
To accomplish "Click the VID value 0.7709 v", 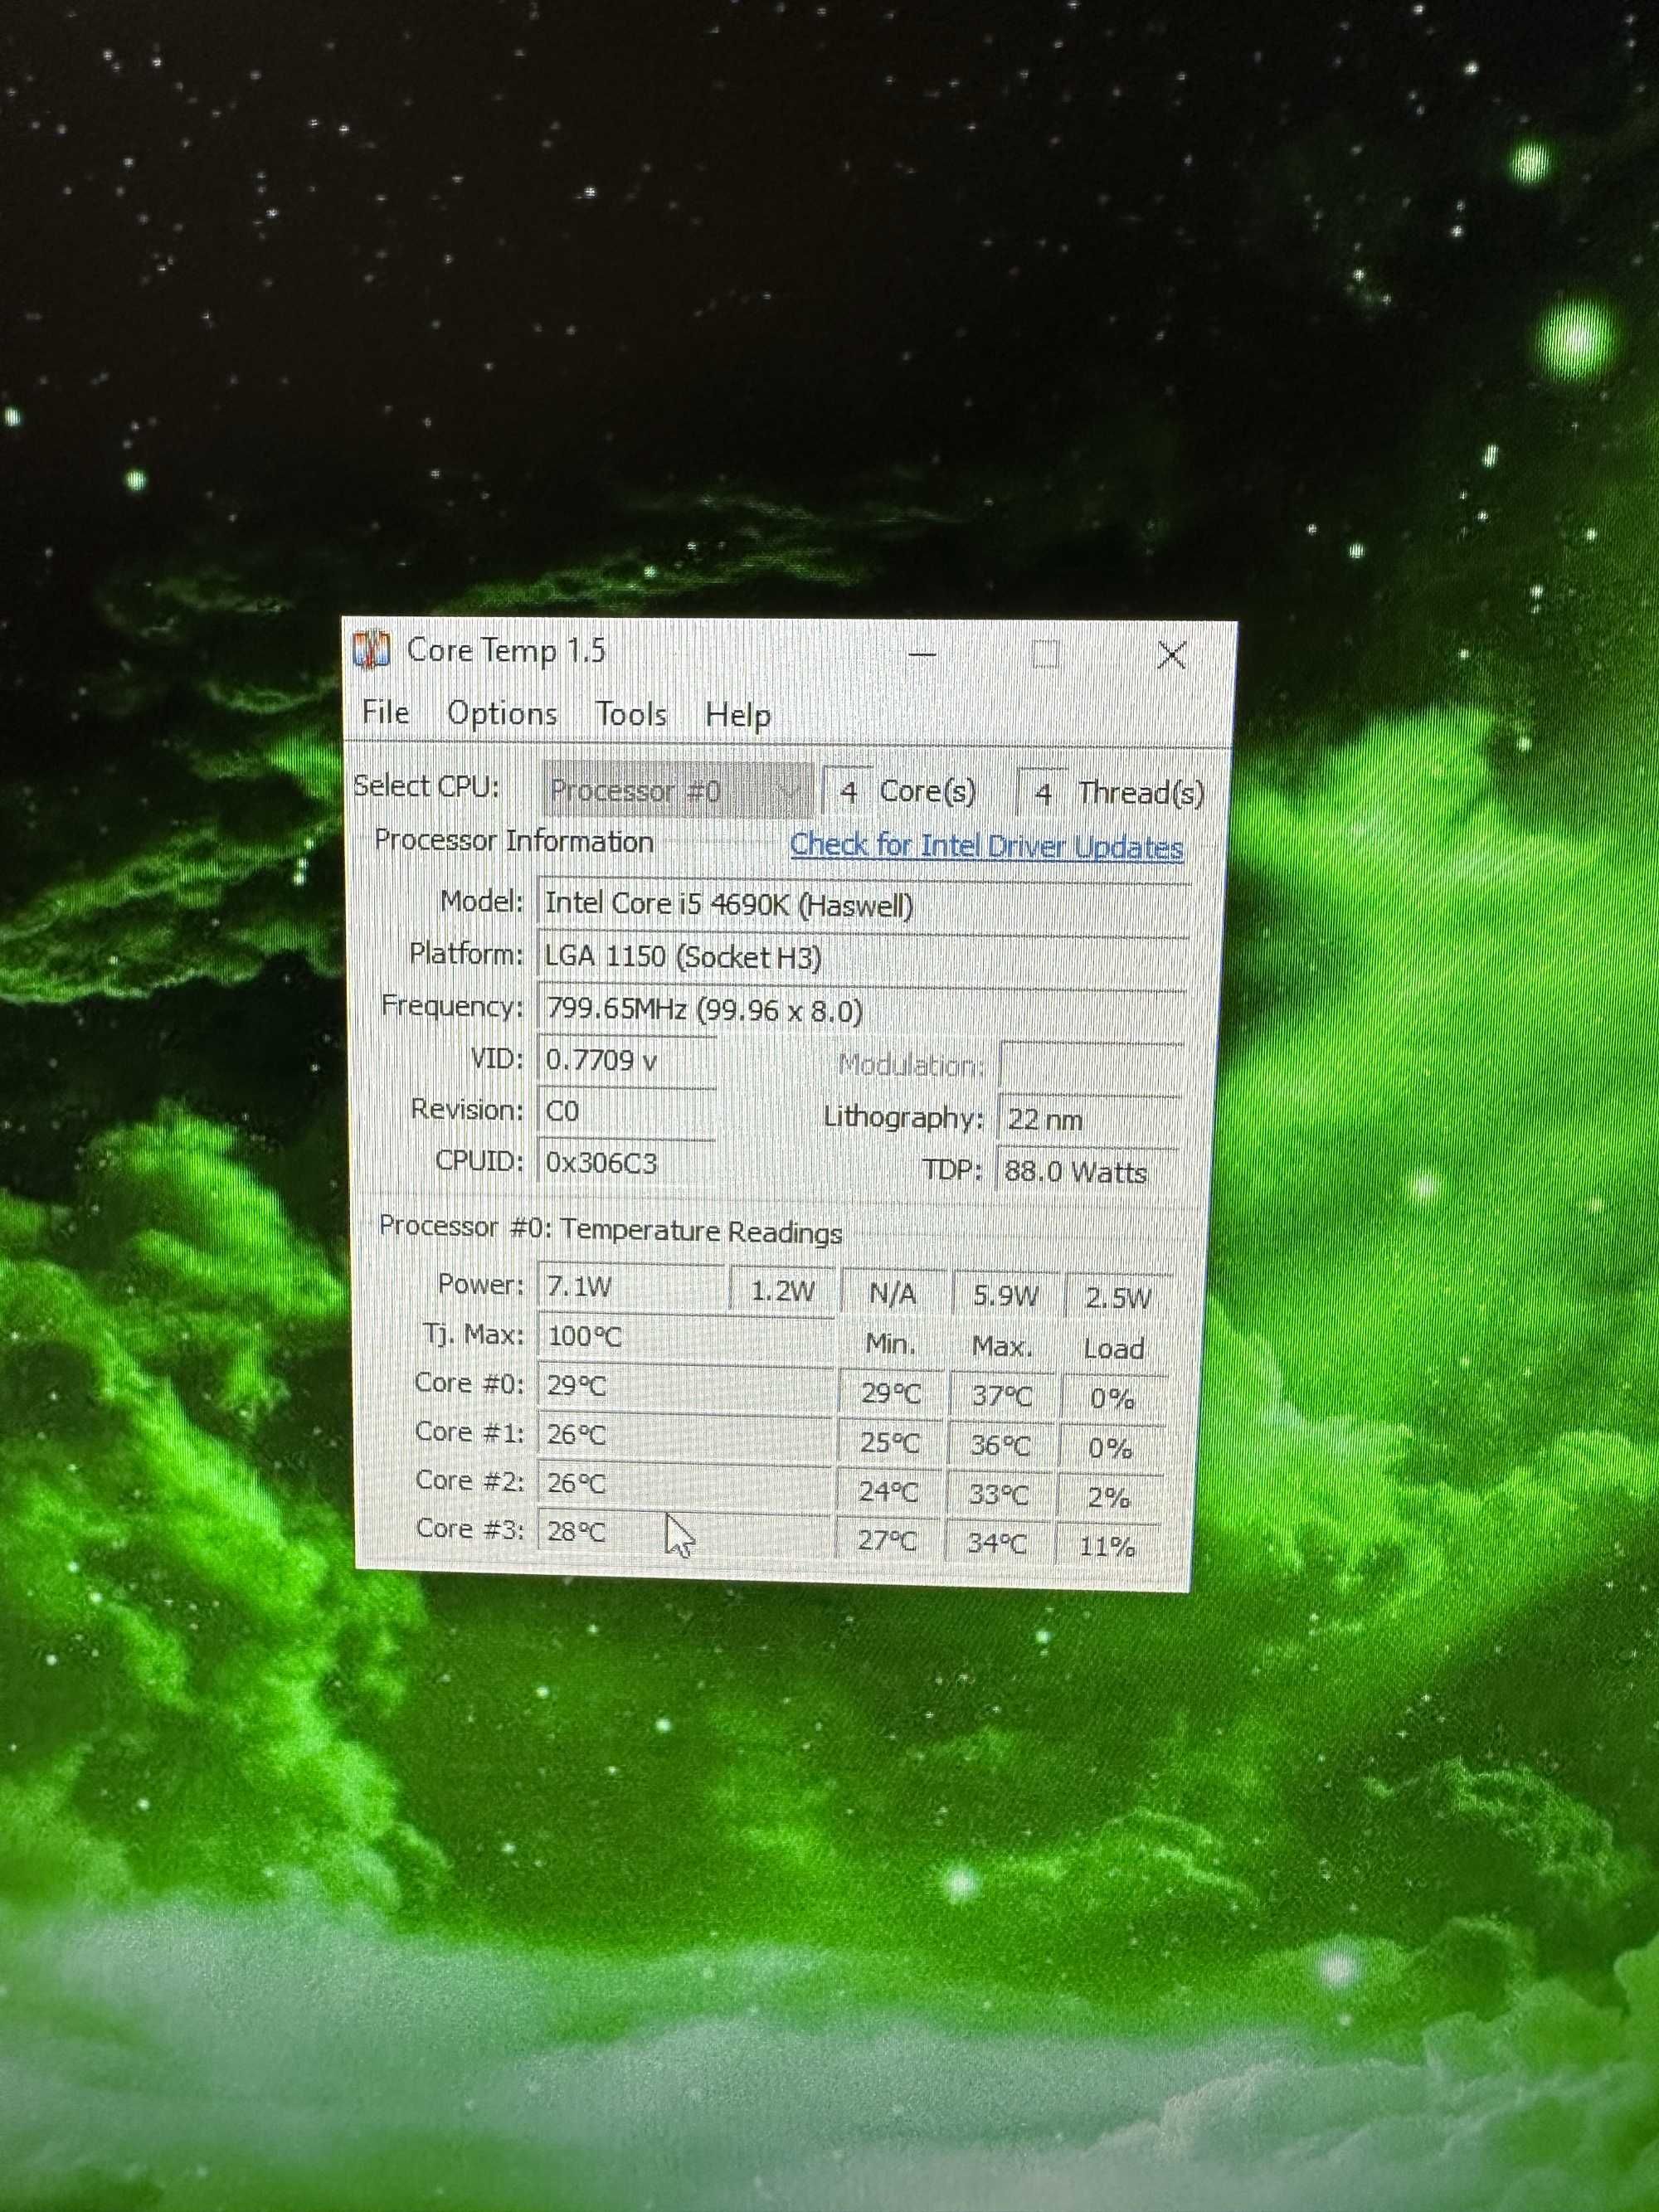I will [627, 1060].
